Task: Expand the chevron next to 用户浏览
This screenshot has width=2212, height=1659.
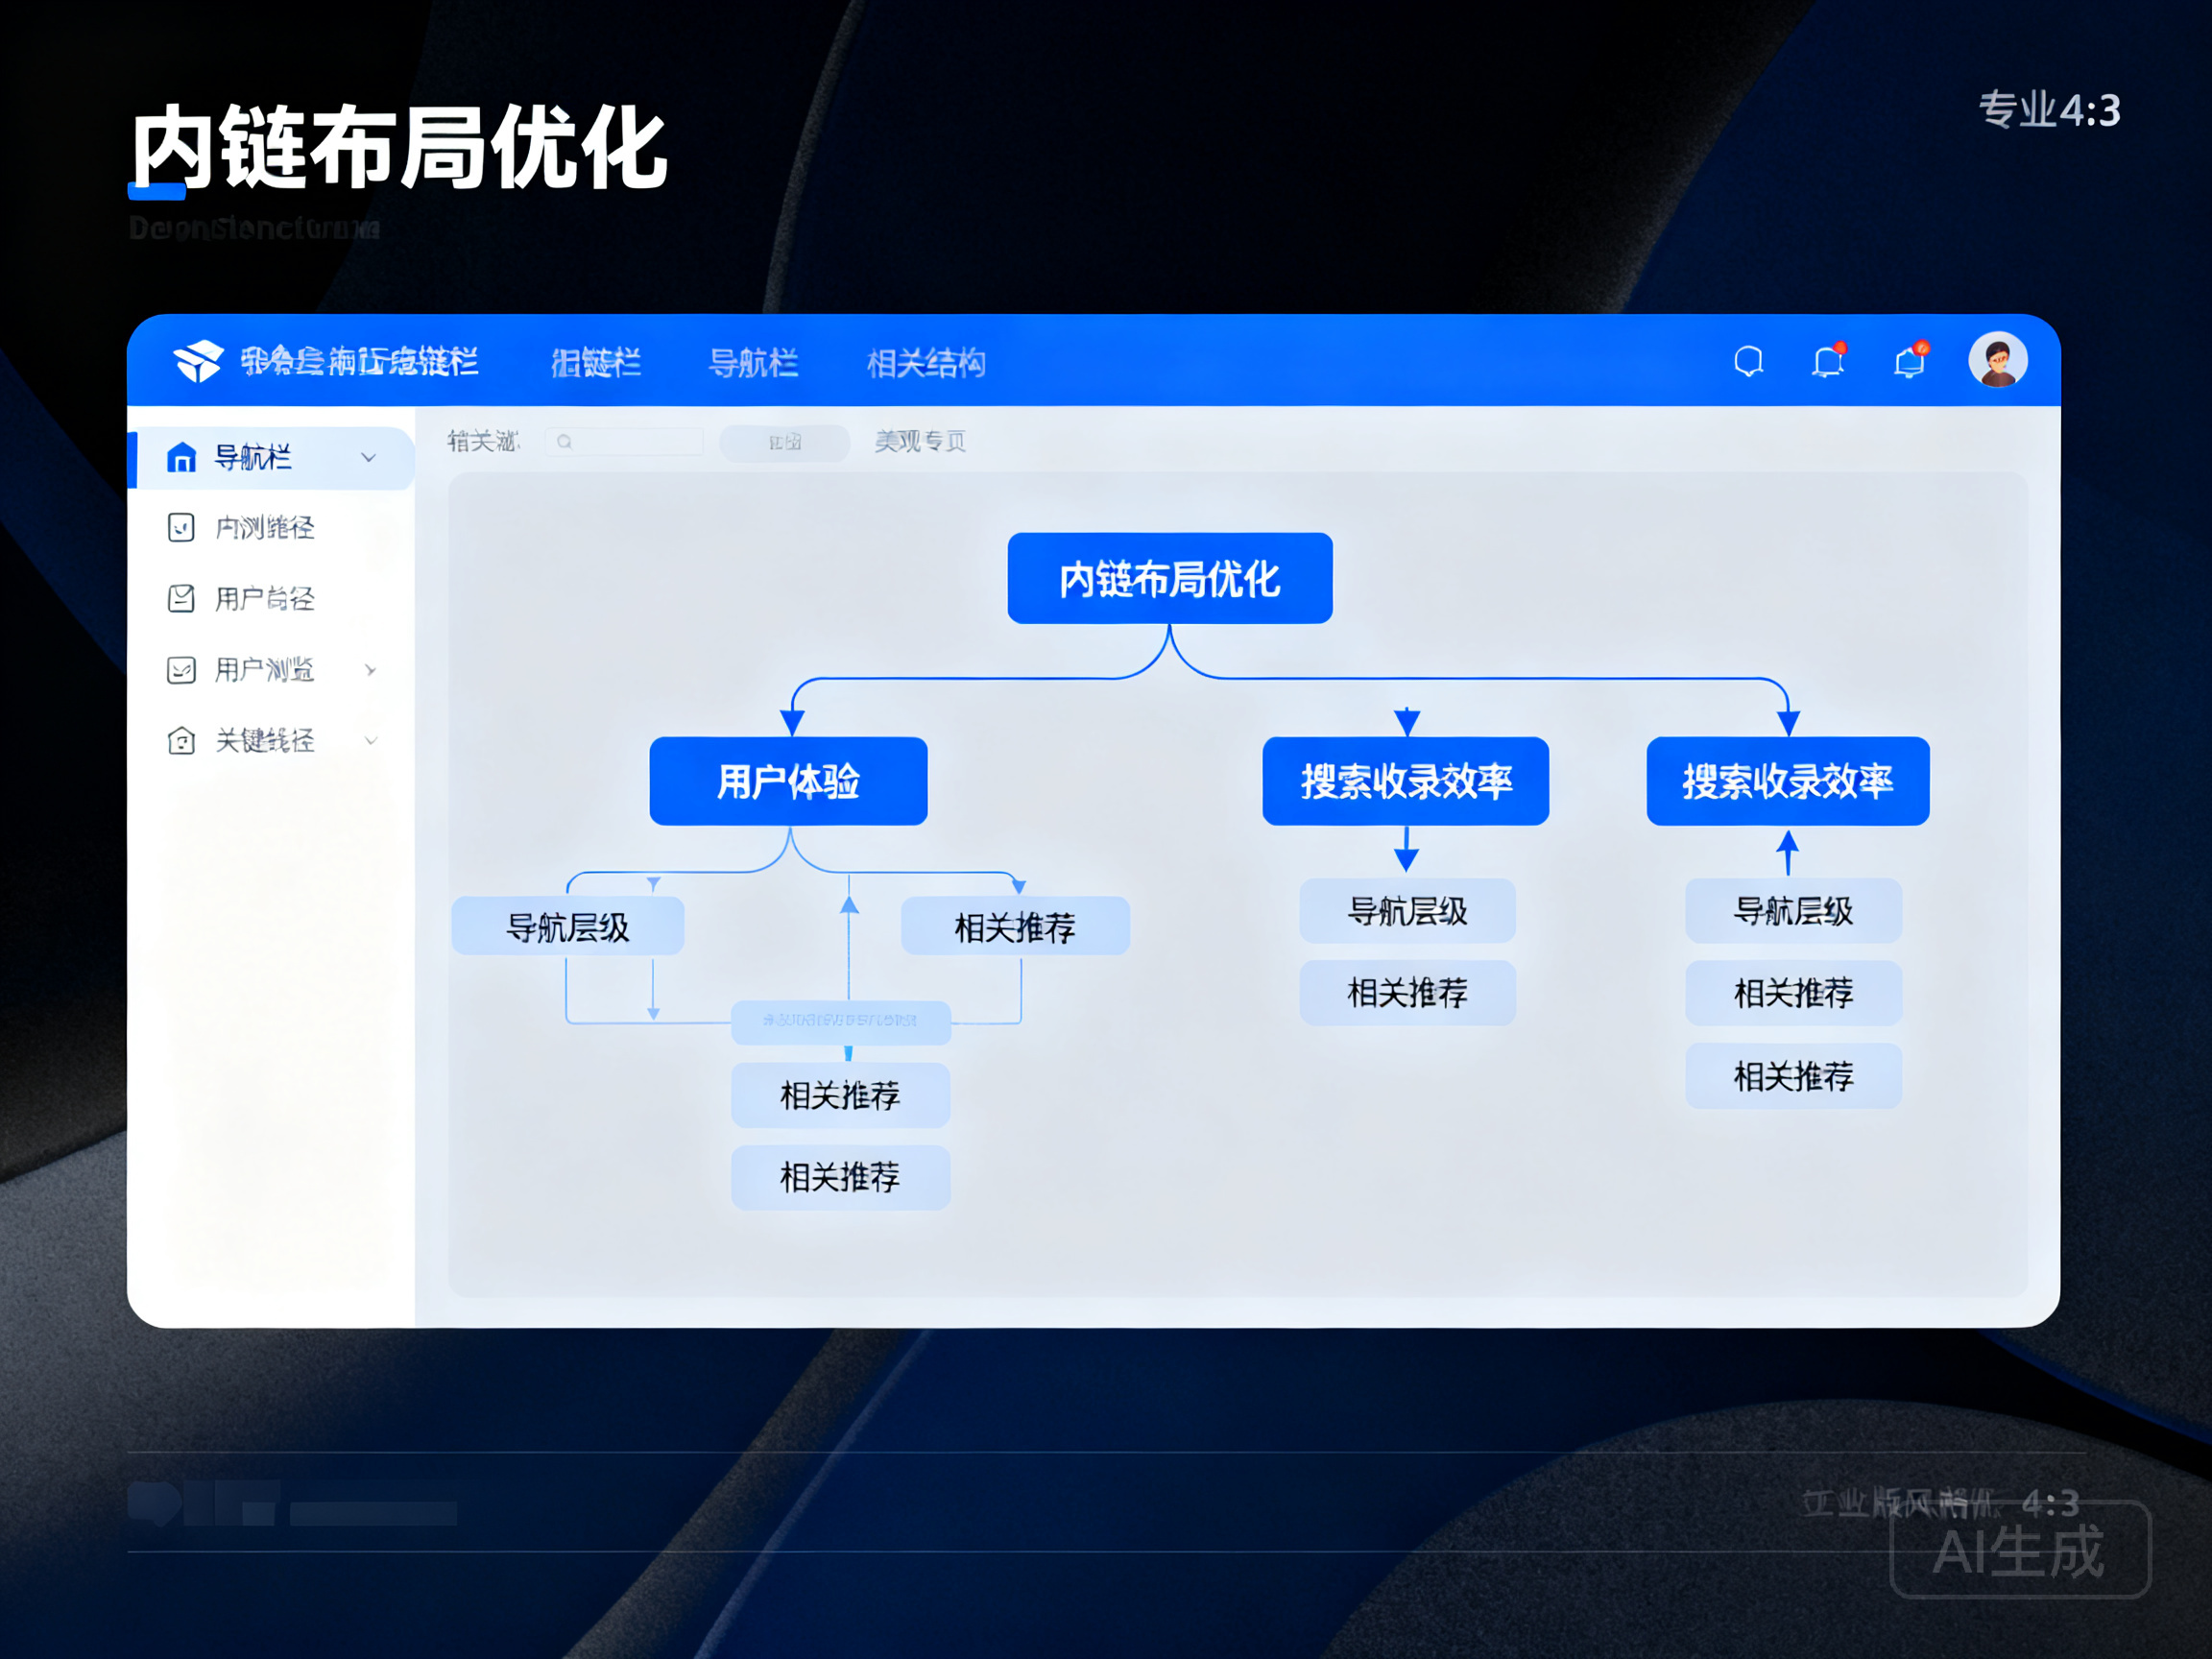Action: pyautogui.click(x=371, y=669)
